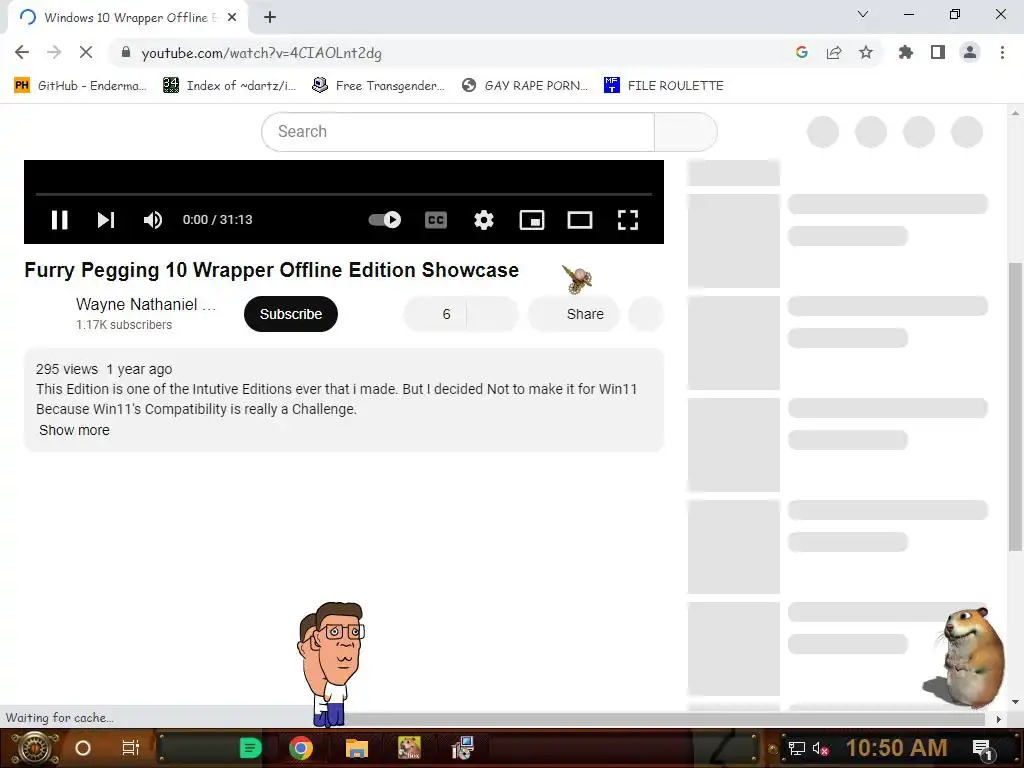Image resolution: width=1024 pixels, height=768 pixels.
Task: Open green notes app on taskbar
Action: pos(250,748)
